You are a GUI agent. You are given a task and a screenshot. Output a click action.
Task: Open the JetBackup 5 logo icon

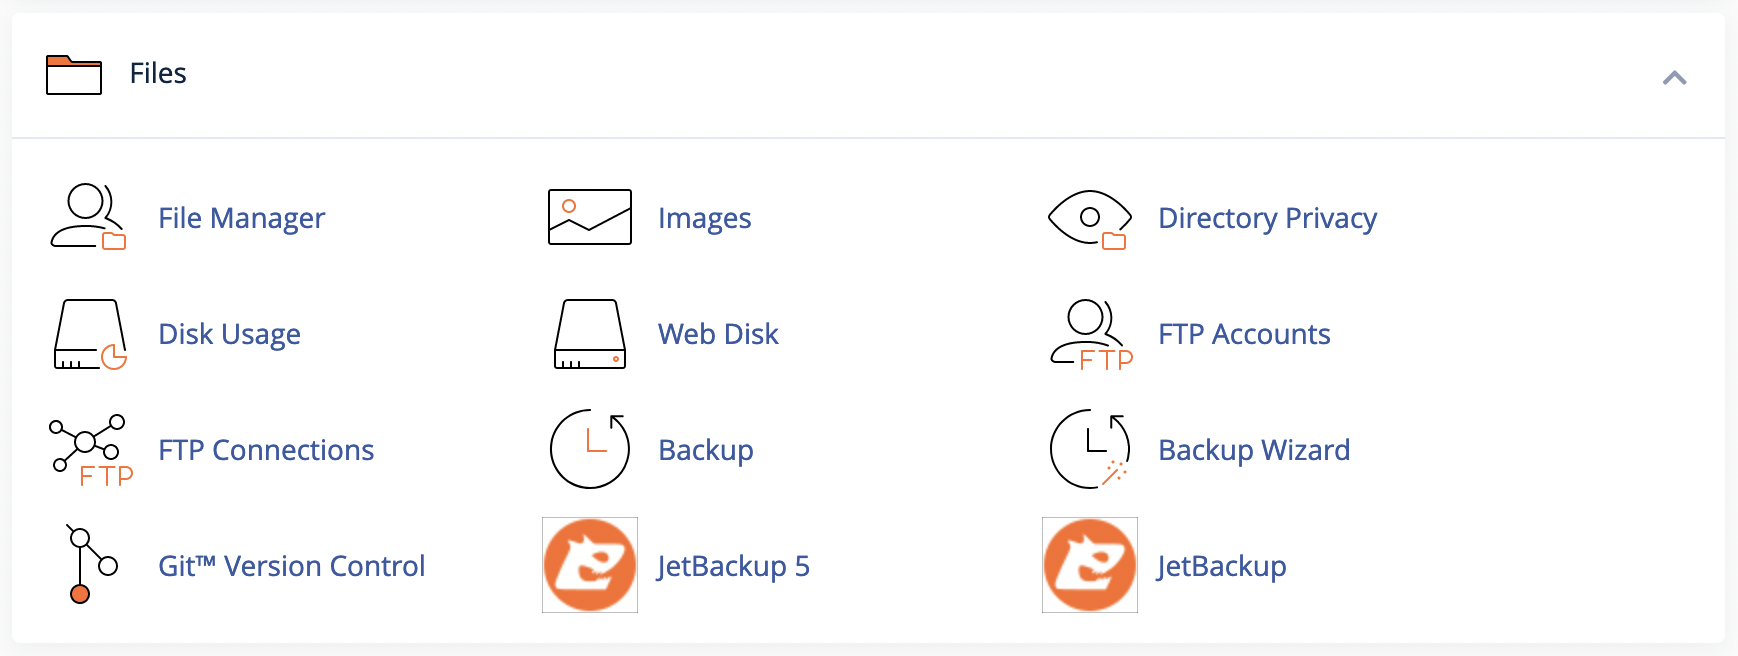coord(590,565)
